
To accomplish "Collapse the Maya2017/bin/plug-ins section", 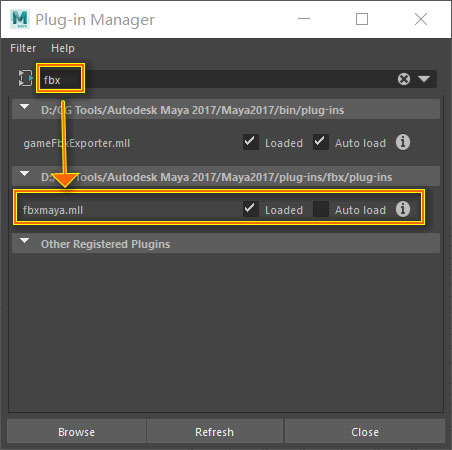I will coord(24,107).
